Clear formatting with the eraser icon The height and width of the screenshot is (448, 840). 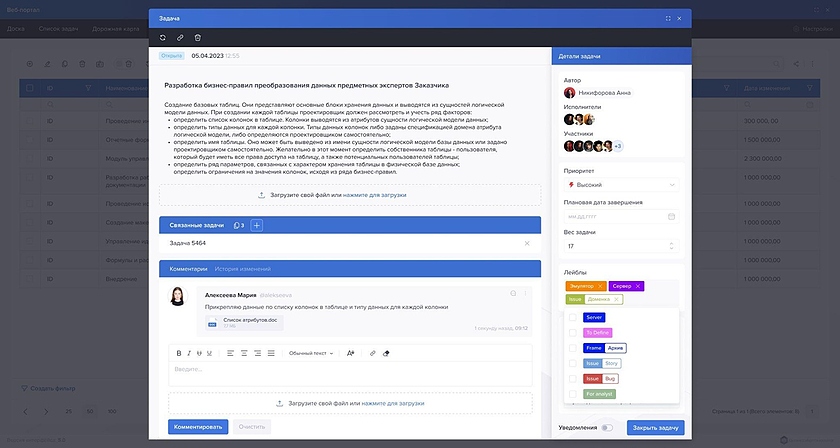(x=386, y=353)
